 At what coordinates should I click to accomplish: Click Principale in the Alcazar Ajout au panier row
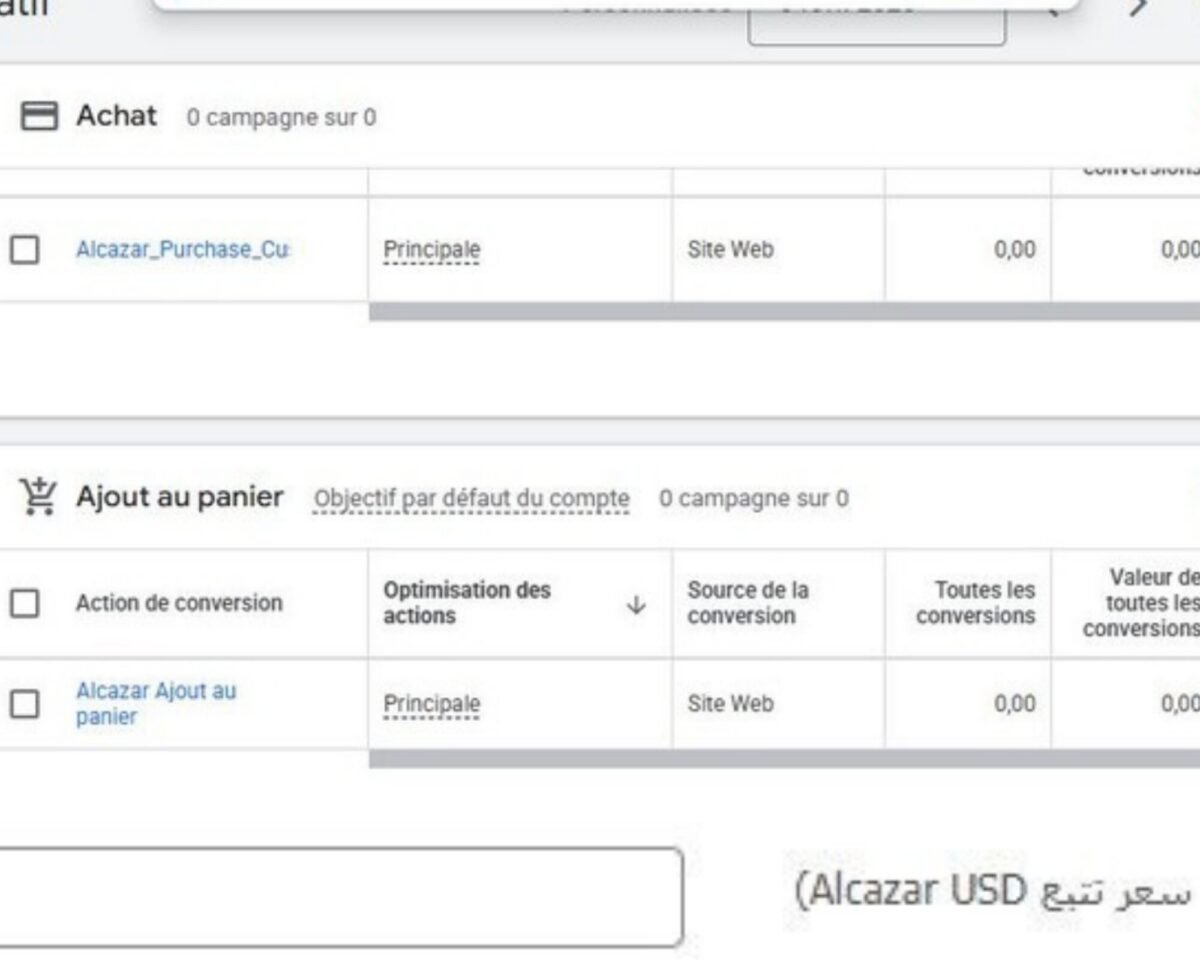click(431, 704)
